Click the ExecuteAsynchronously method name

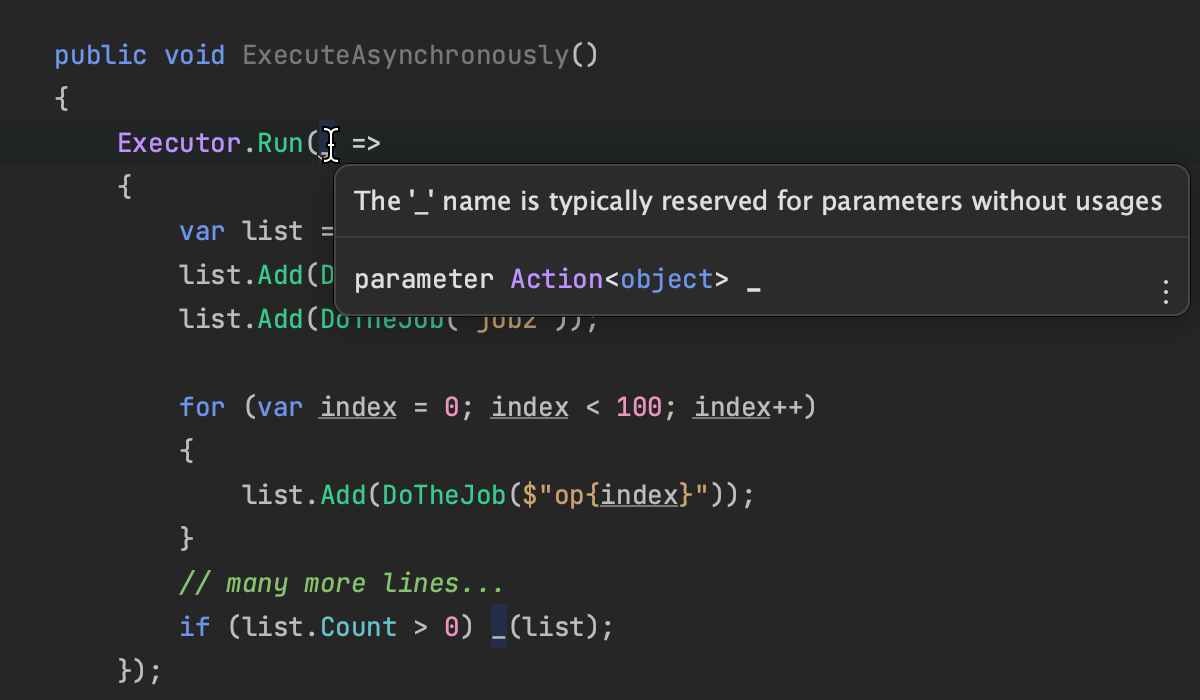click(406, 54)
